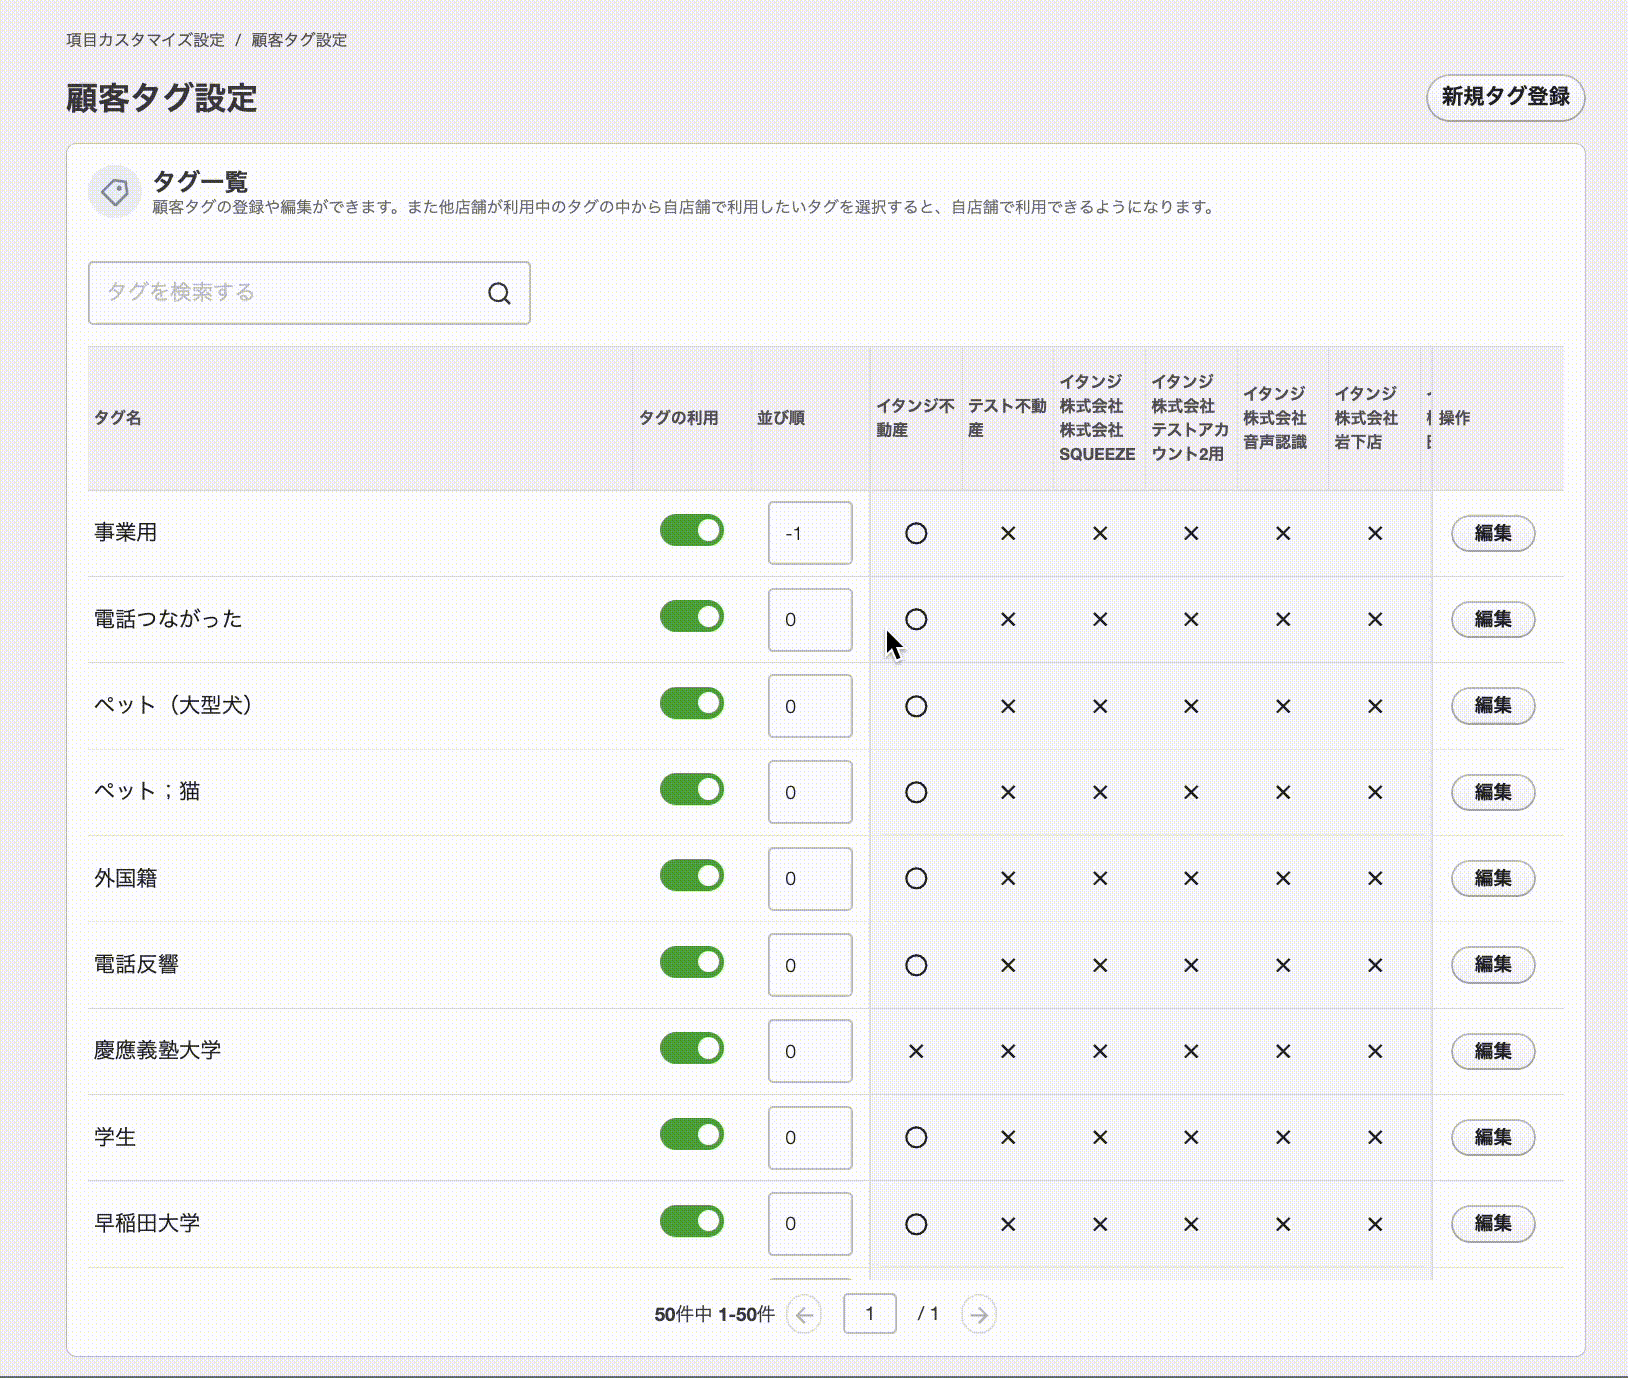This screenshot has width=1628, height=1378.
Task: Edit the 電話つながった tag
Action: pos(1493,619)
